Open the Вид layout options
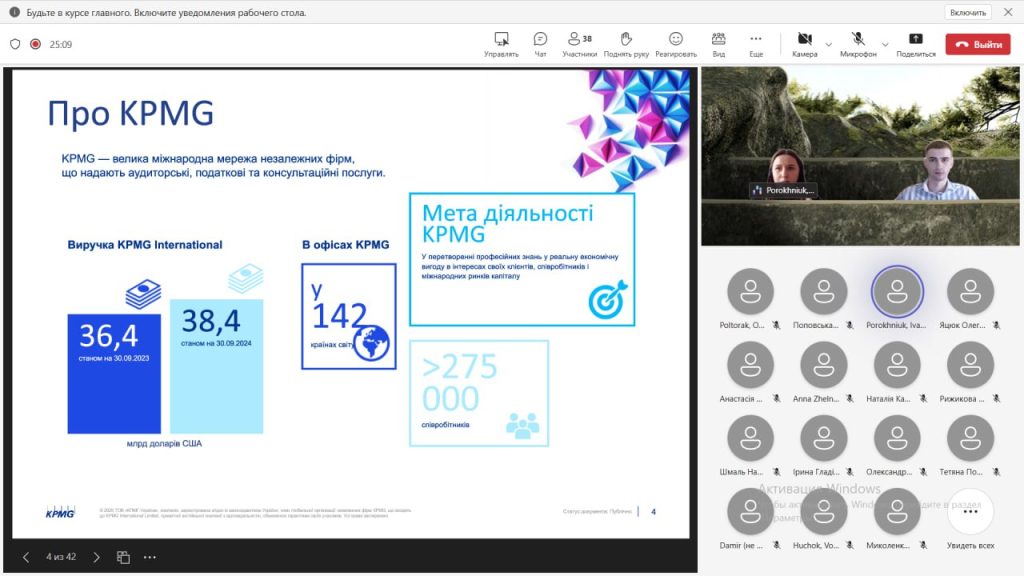 click(718, 44)
